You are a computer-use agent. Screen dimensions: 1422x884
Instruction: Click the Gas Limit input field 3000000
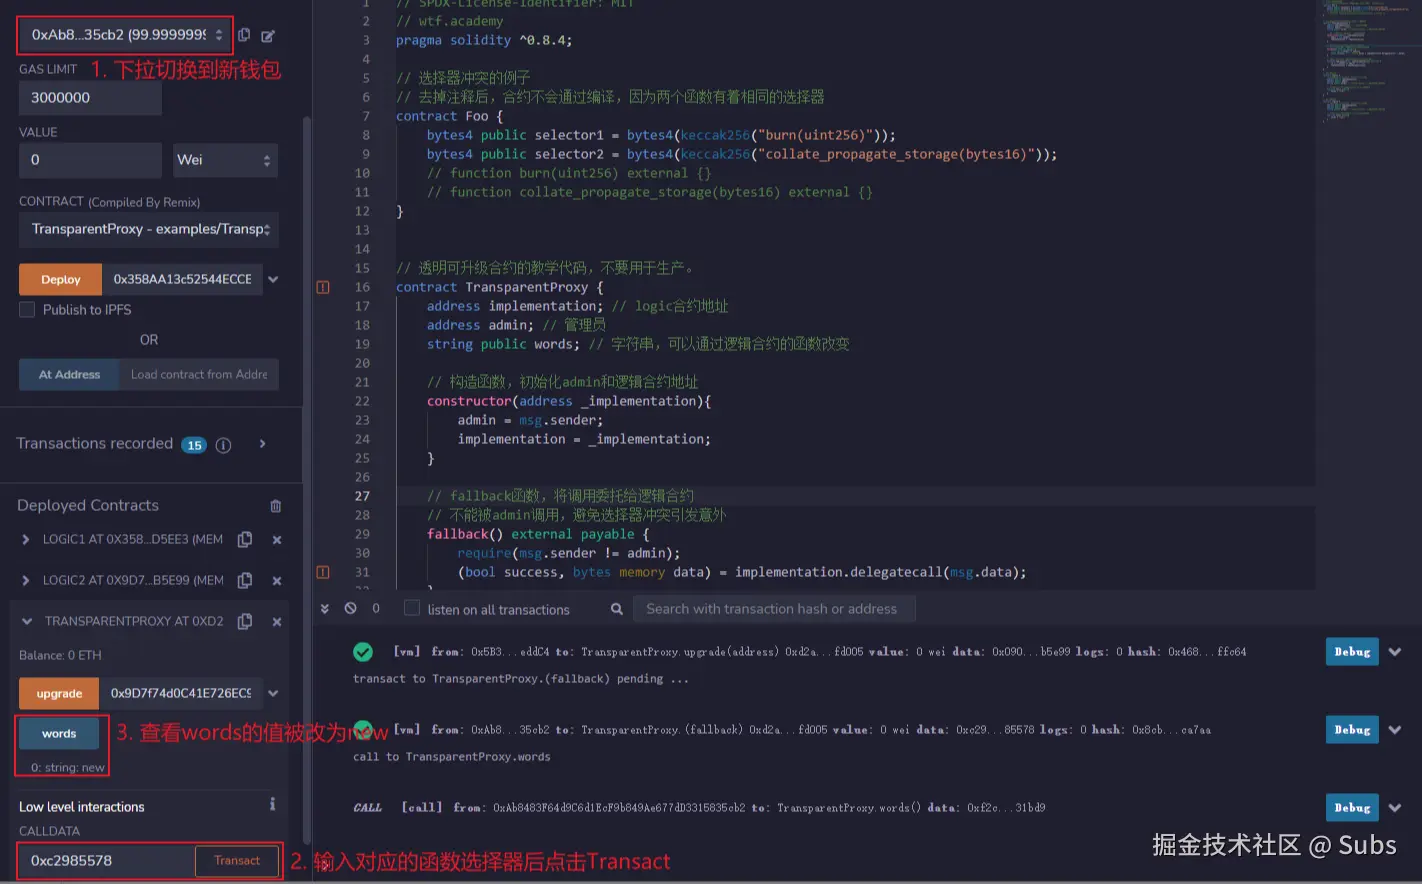tap(90, 98)
